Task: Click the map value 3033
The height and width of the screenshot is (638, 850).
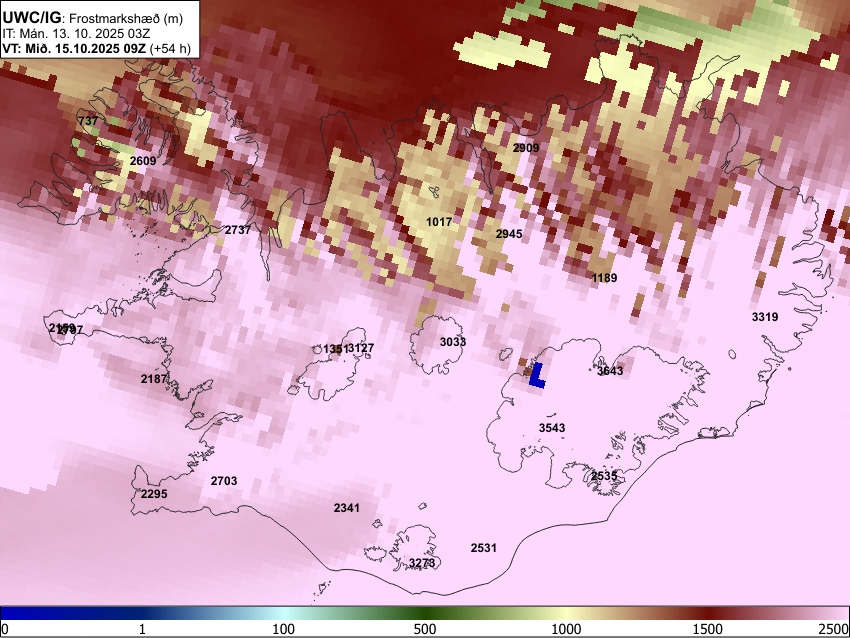Action: [453, 342]
